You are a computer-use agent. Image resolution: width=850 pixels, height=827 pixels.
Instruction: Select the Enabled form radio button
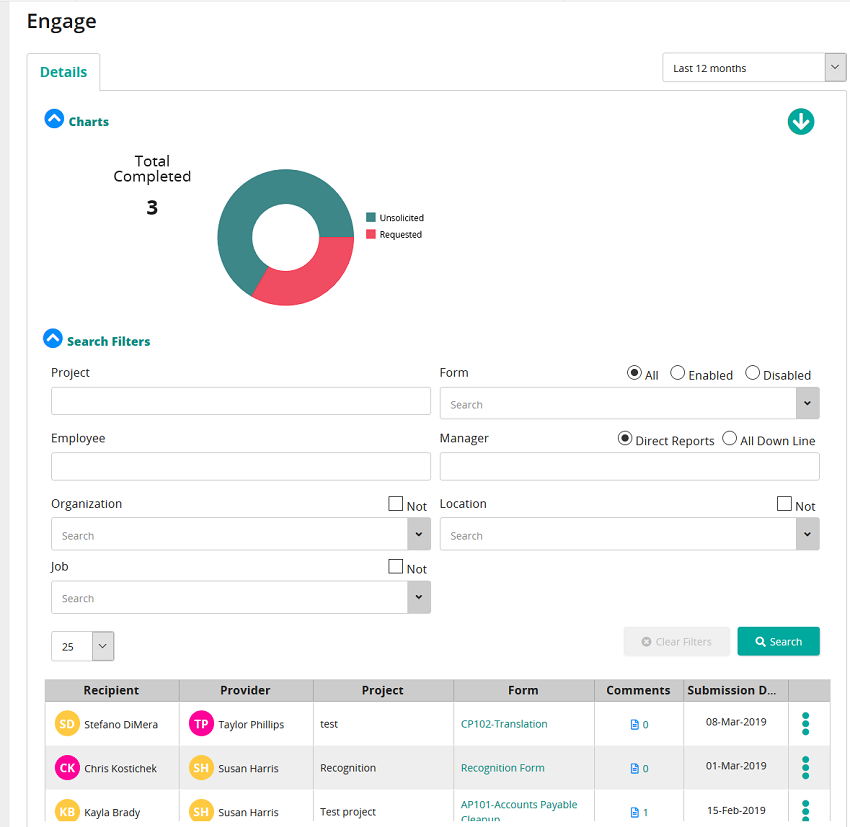(x=678, y=373)
